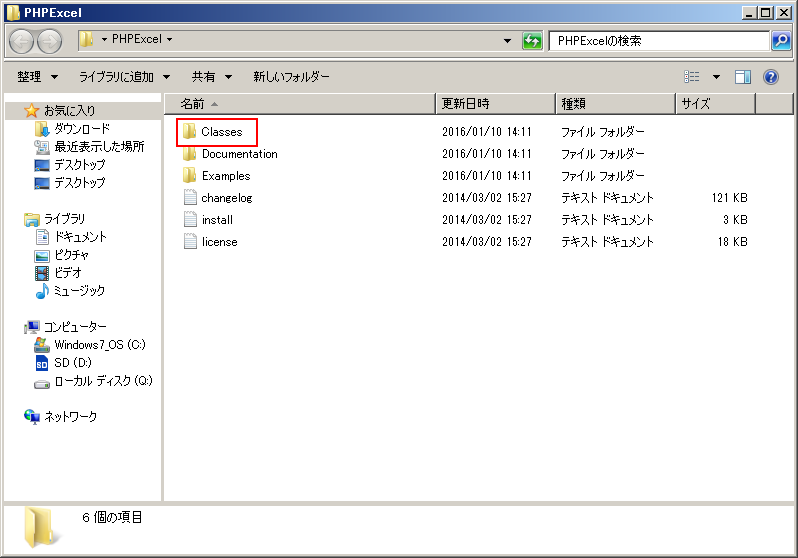
Task: Open ライブラリ in the navigation pane
Action: click(64, 219)
